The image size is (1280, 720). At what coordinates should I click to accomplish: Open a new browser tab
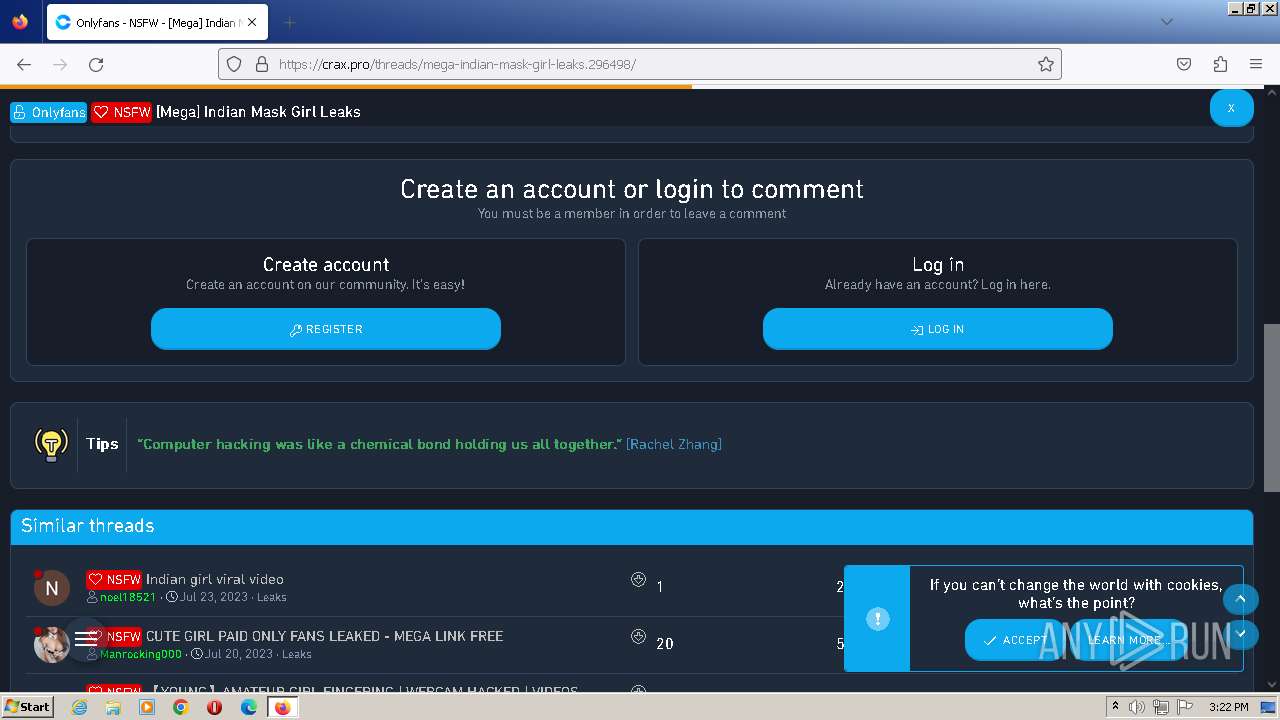tap(289, 22)
